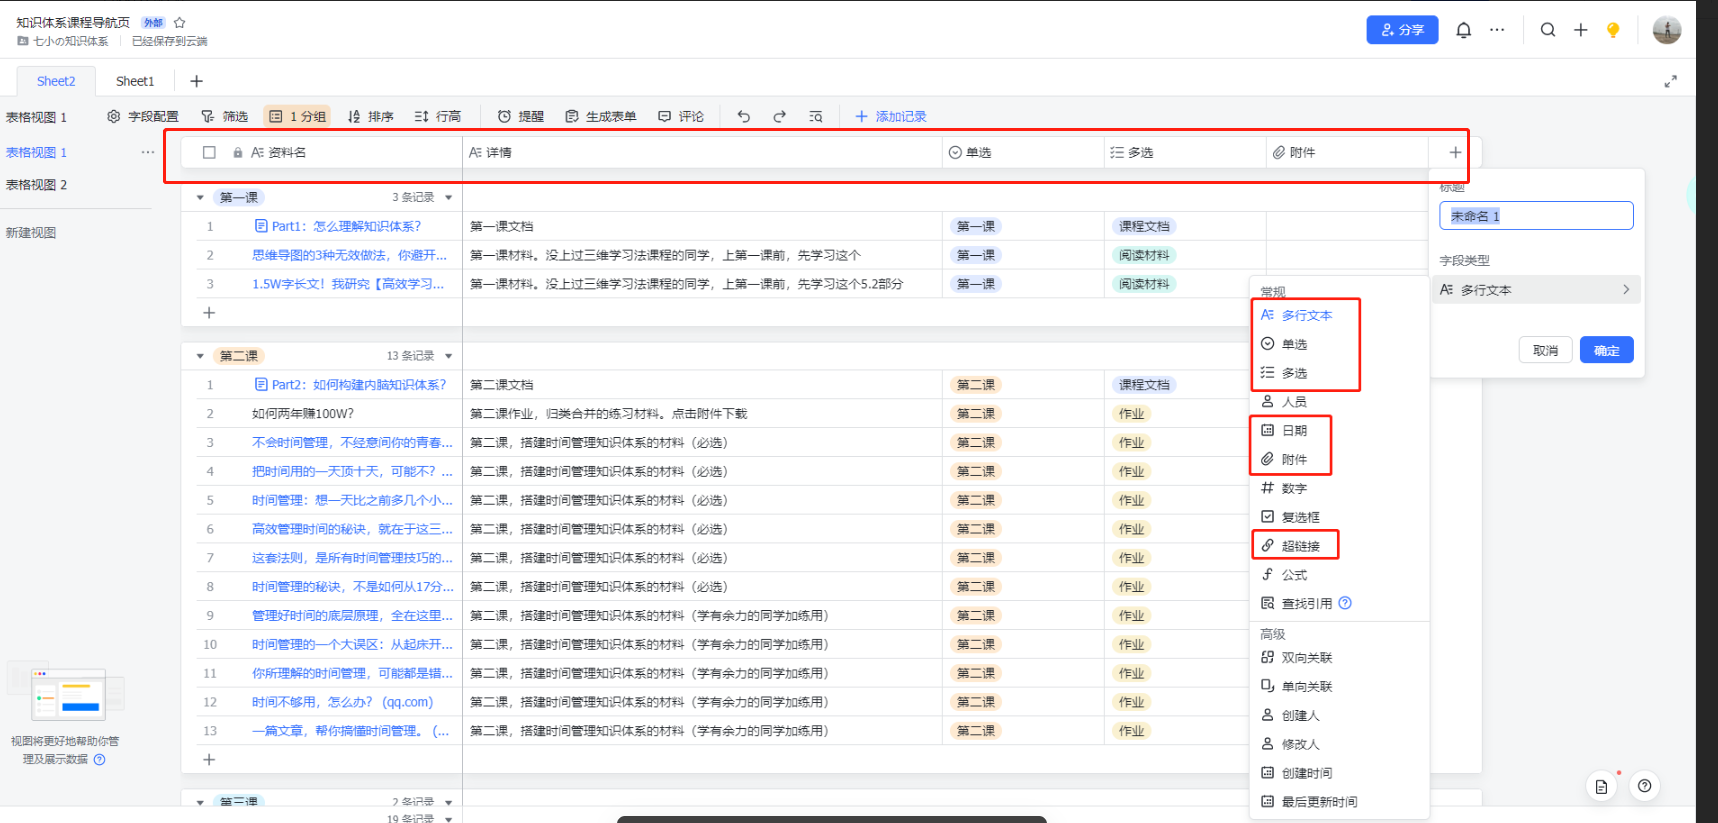Open the row height (行高) tool
The image size is (1718, 823).
point(438,116)
